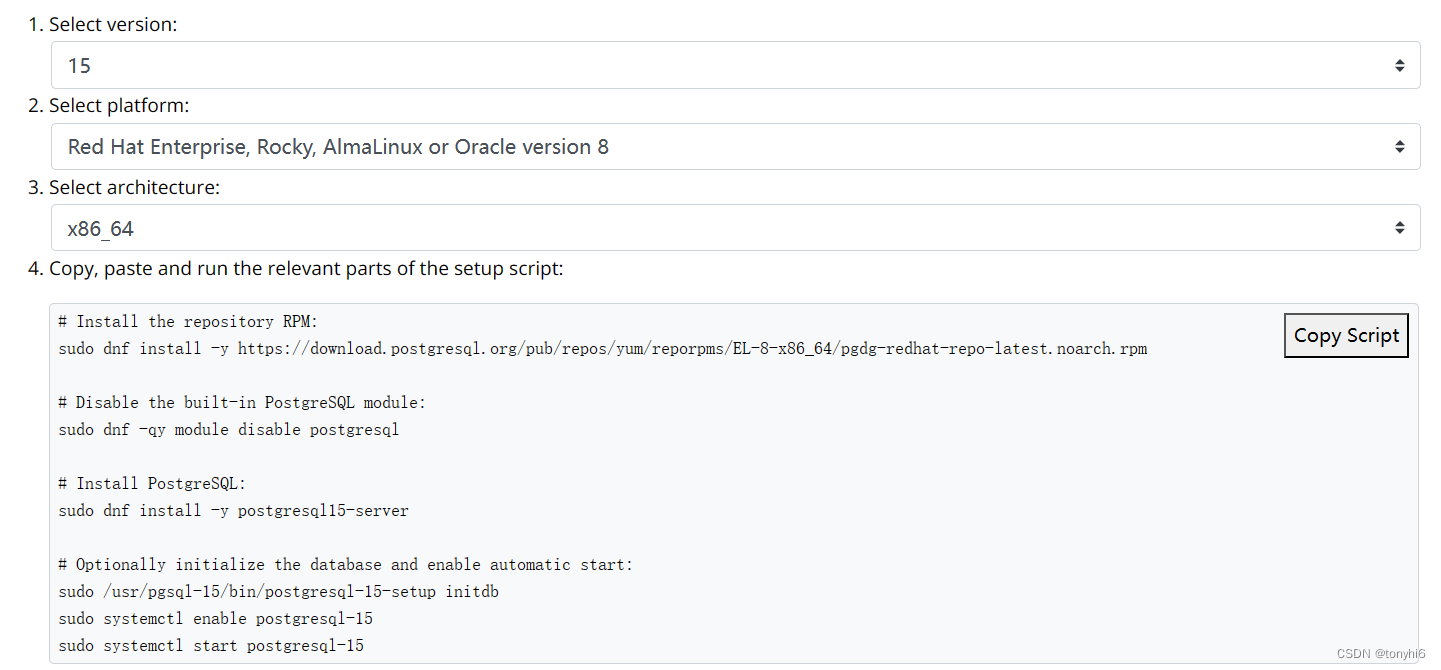Click the Copy Script button
Screen dimensions: 1441x670
point(1346,335)
